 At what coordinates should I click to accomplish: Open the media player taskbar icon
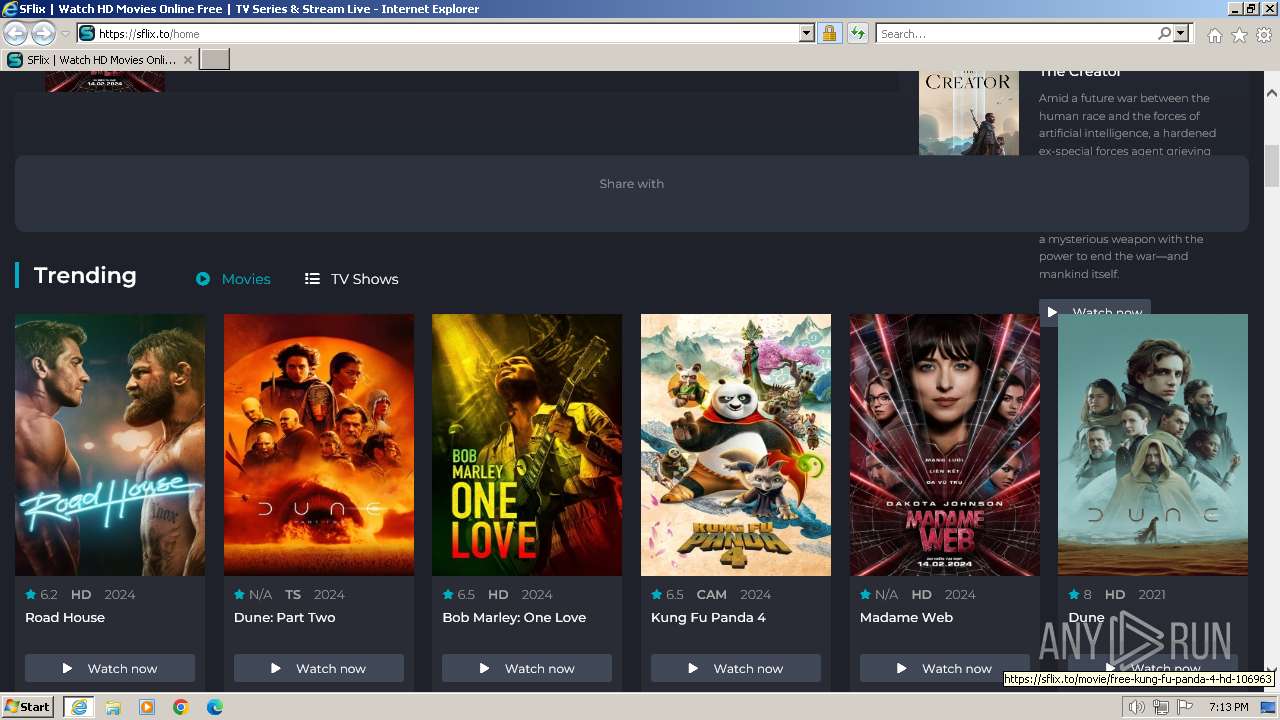pos(147,707)
